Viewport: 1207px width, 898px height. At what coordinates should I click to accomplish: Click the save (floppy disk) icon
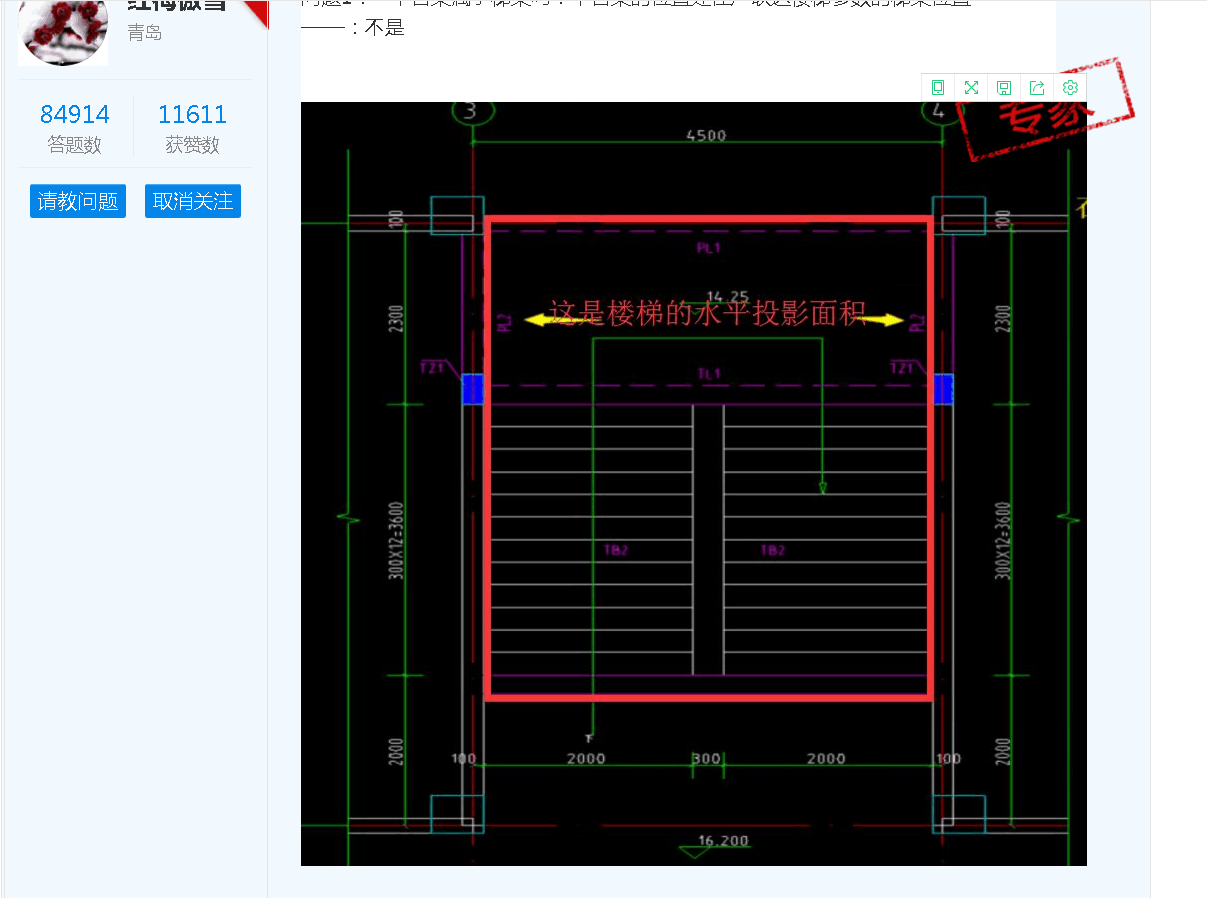(1004, 87)
